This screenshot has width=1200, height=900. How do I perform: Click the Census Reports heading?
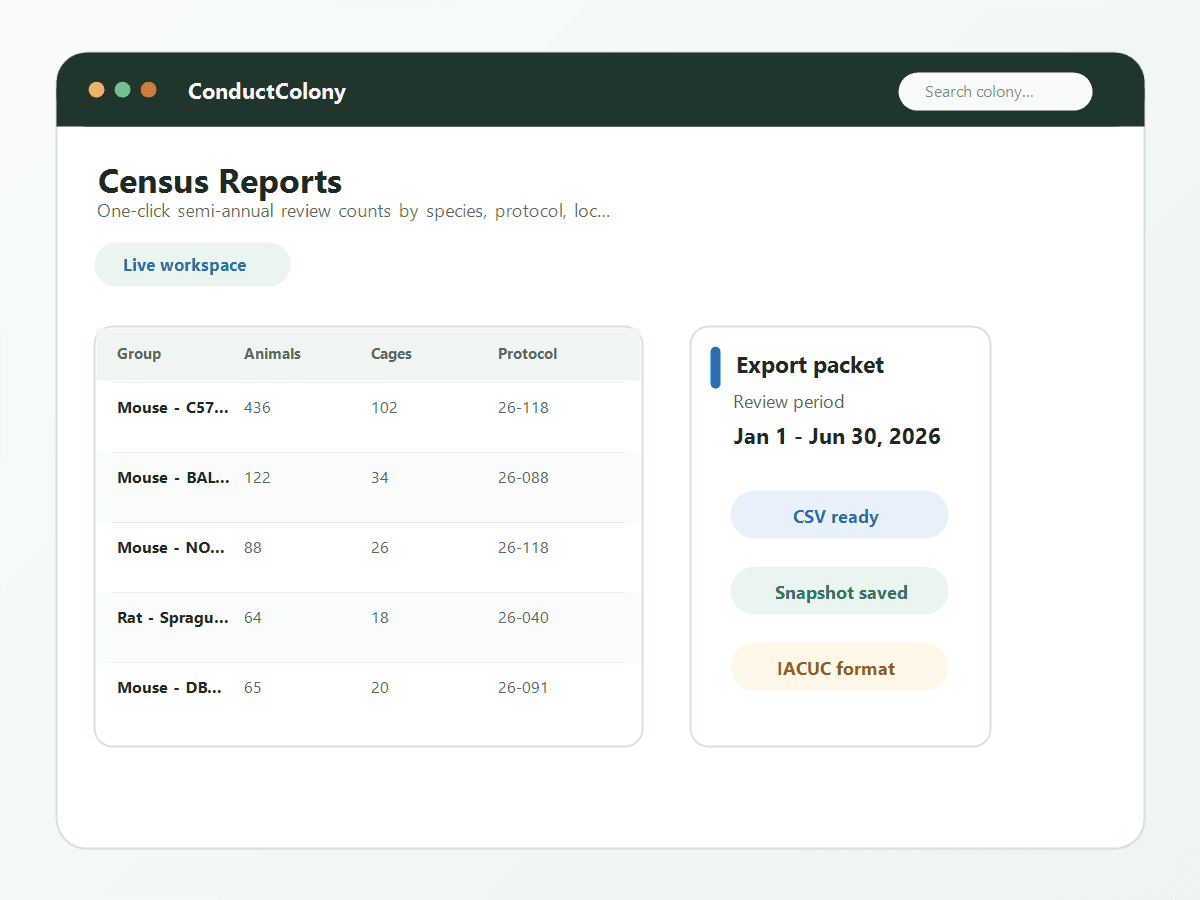(220, 182)
